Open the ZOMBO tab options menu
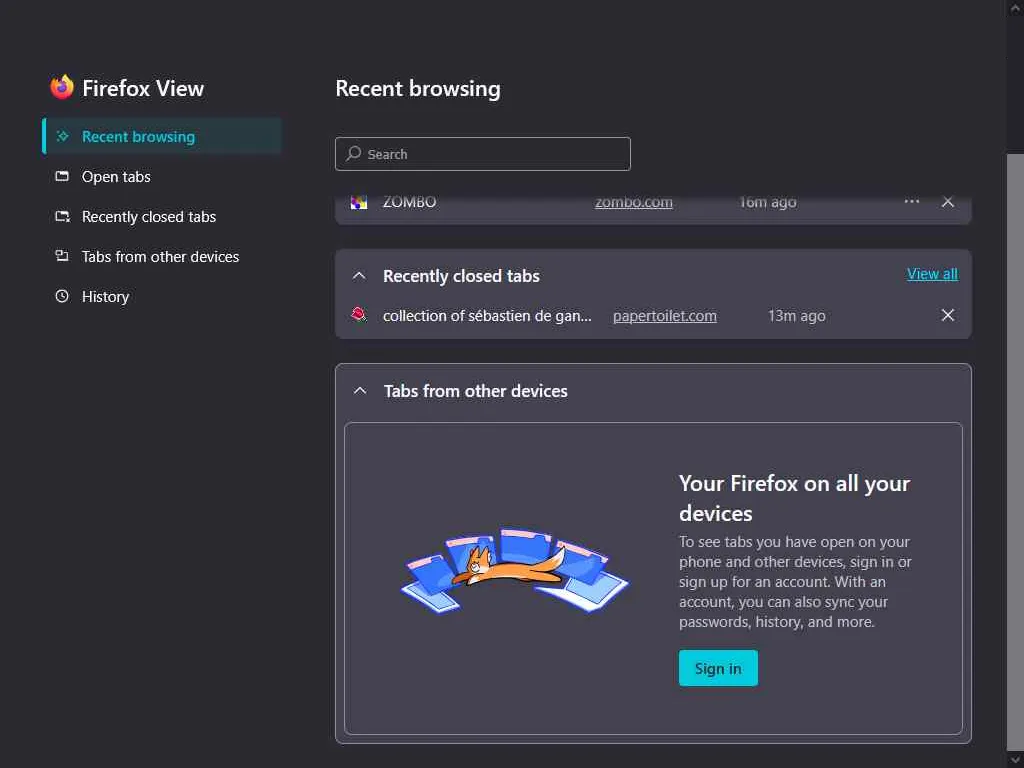1024x768 pixels. click(x=911, y=202)
